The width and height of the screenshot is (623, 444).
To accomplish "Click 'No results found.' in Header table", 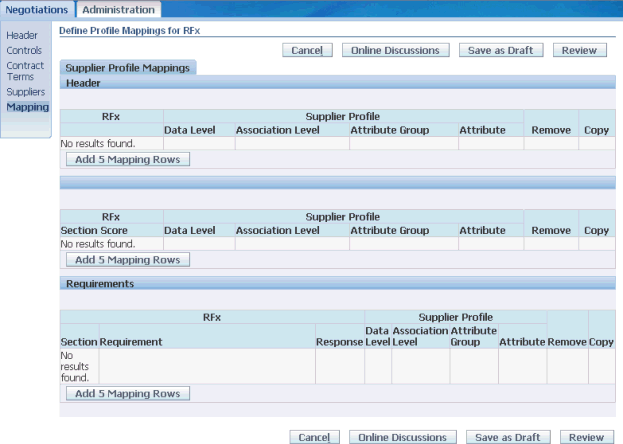I will [98, 143].
